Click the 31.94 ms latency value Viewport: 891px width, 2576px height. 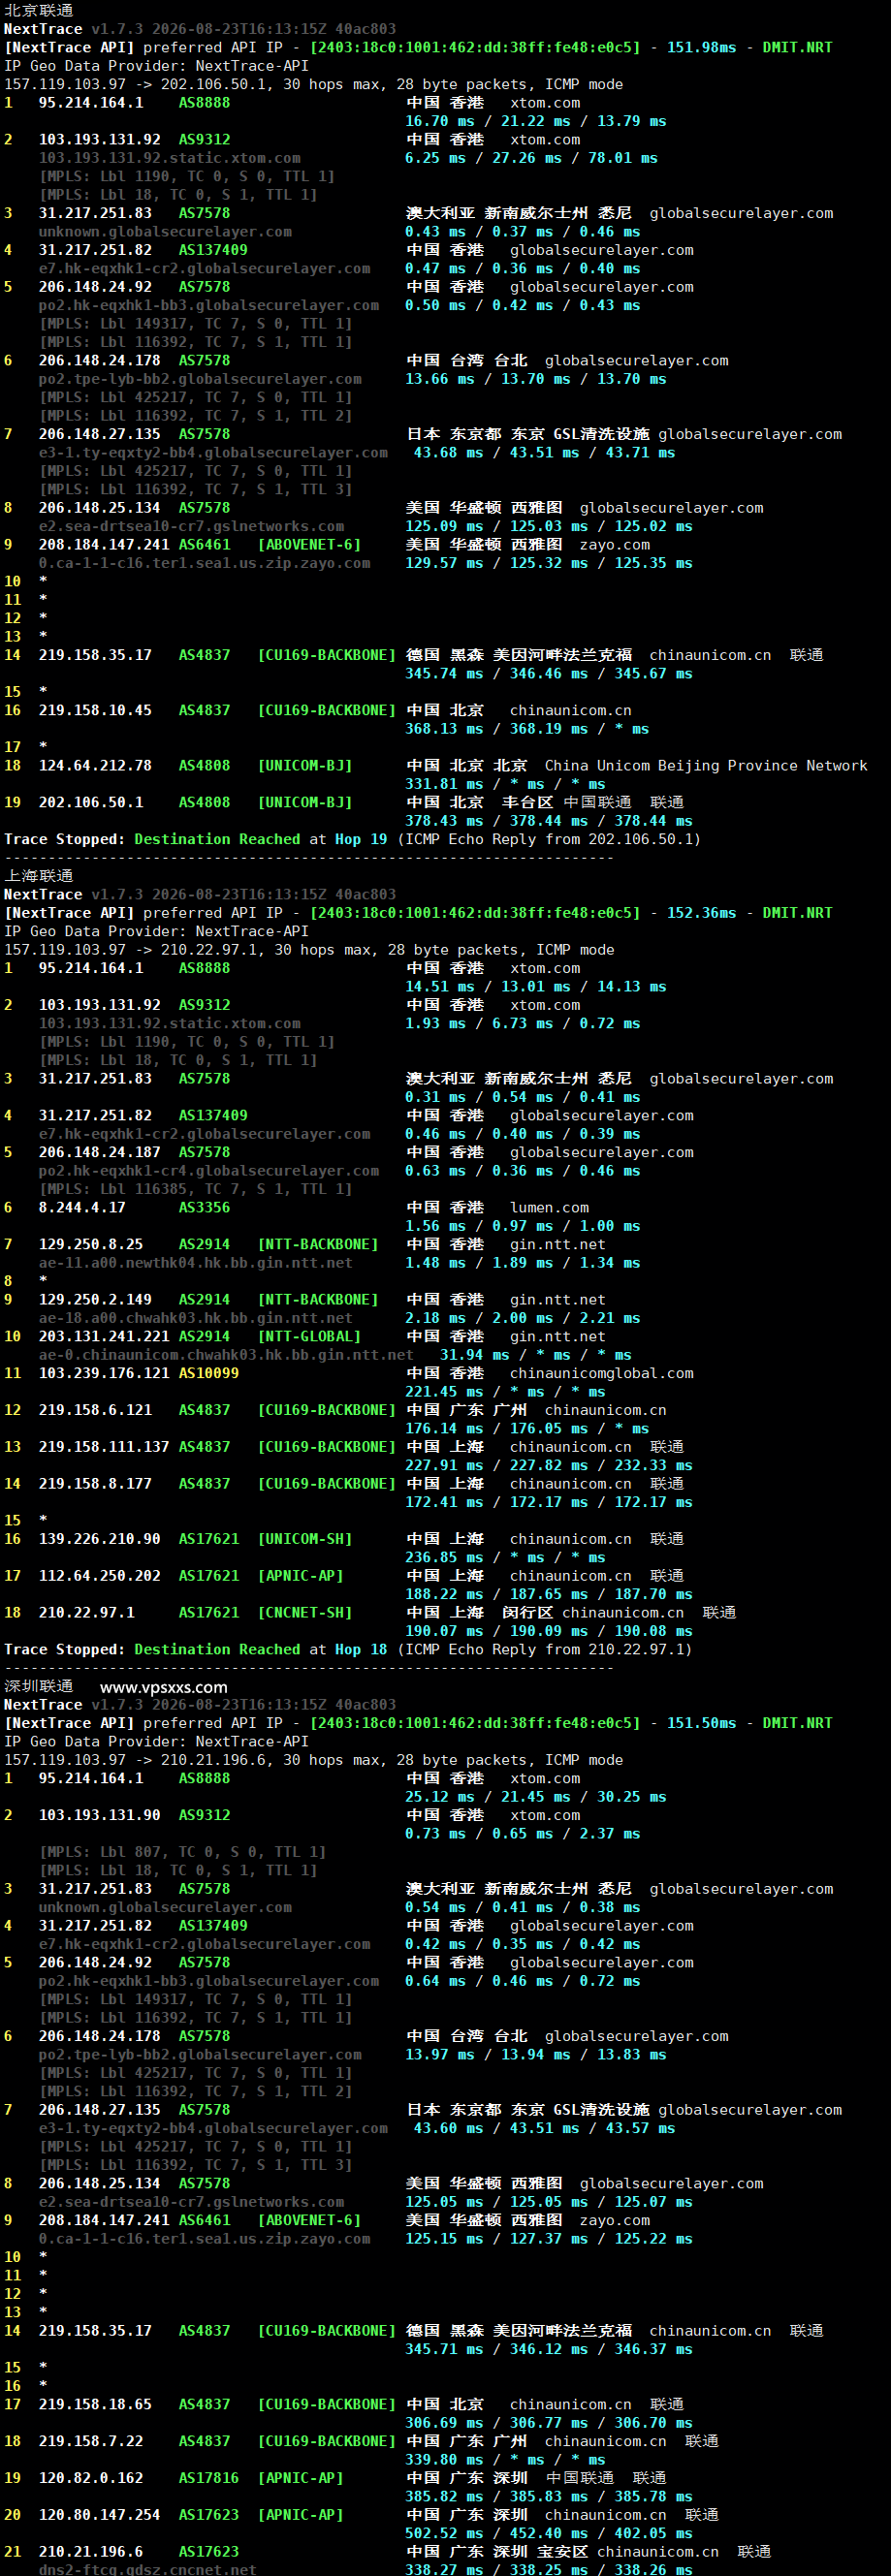(x=475, y=1355)
